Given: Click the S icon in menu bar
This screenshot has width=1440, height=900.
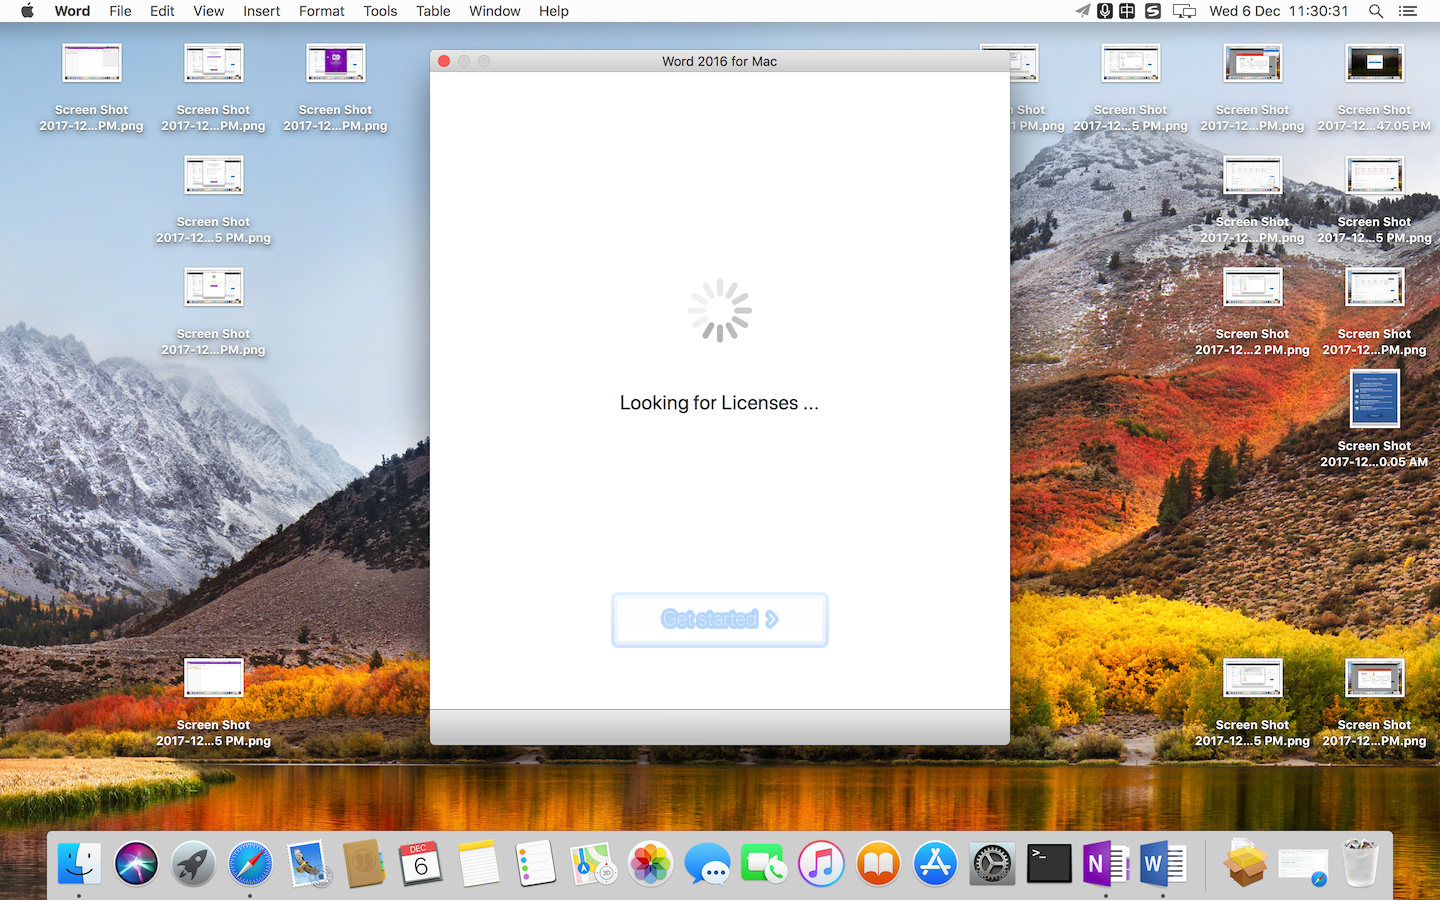Looking at the screenshot, I should tap(1153, 11).
